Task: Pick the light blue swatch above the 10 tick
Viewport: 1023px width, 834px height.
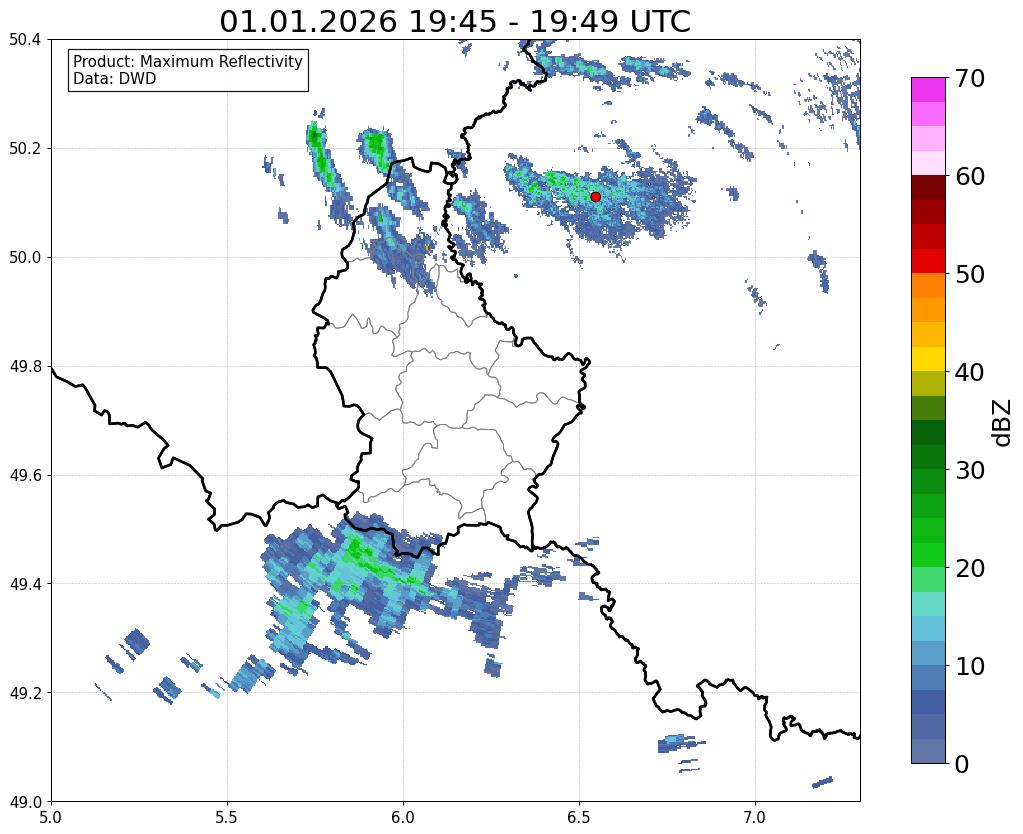Action: 928,653
